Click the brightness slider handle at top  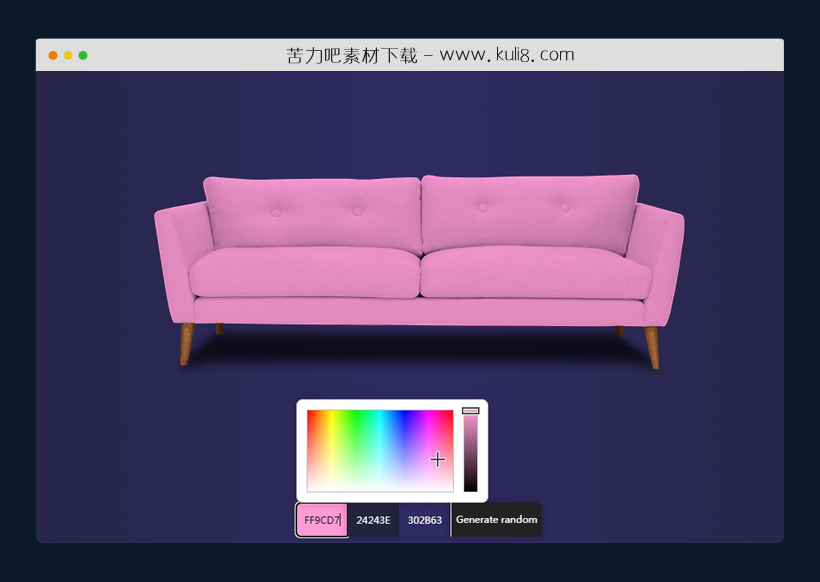point(470,410)
